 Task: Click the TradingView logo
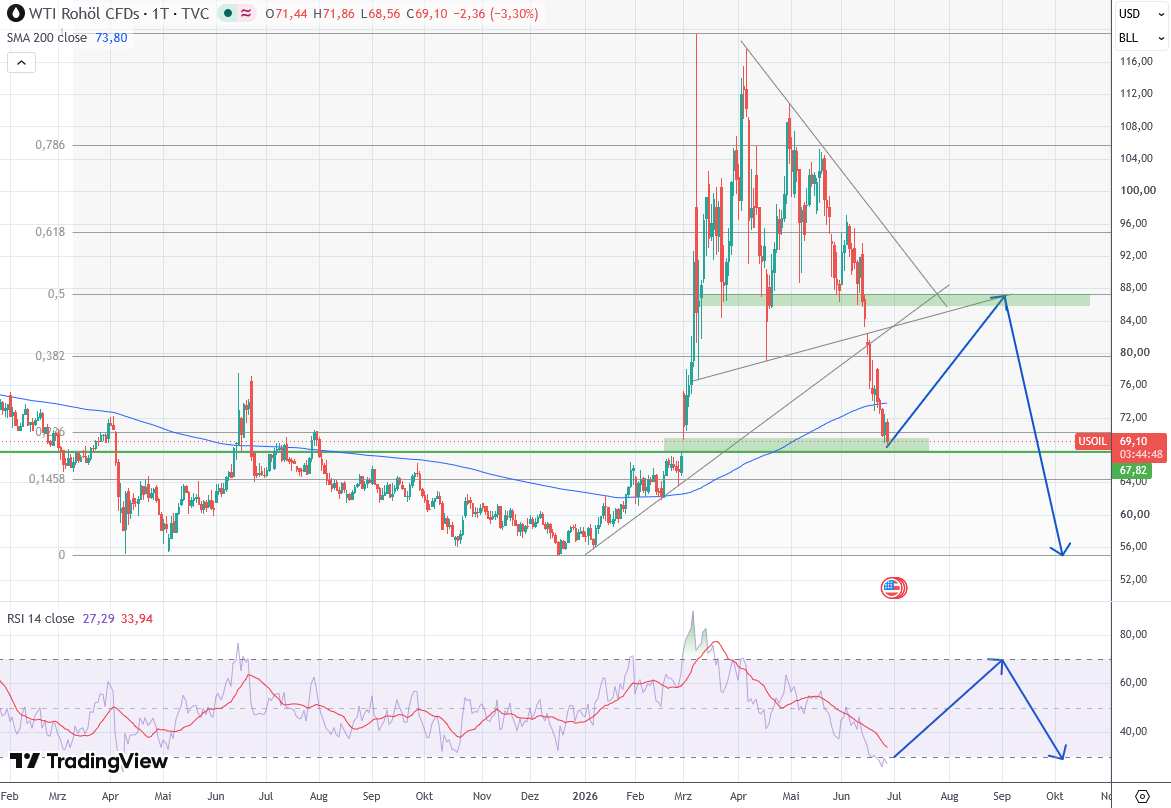coord(89,761)
